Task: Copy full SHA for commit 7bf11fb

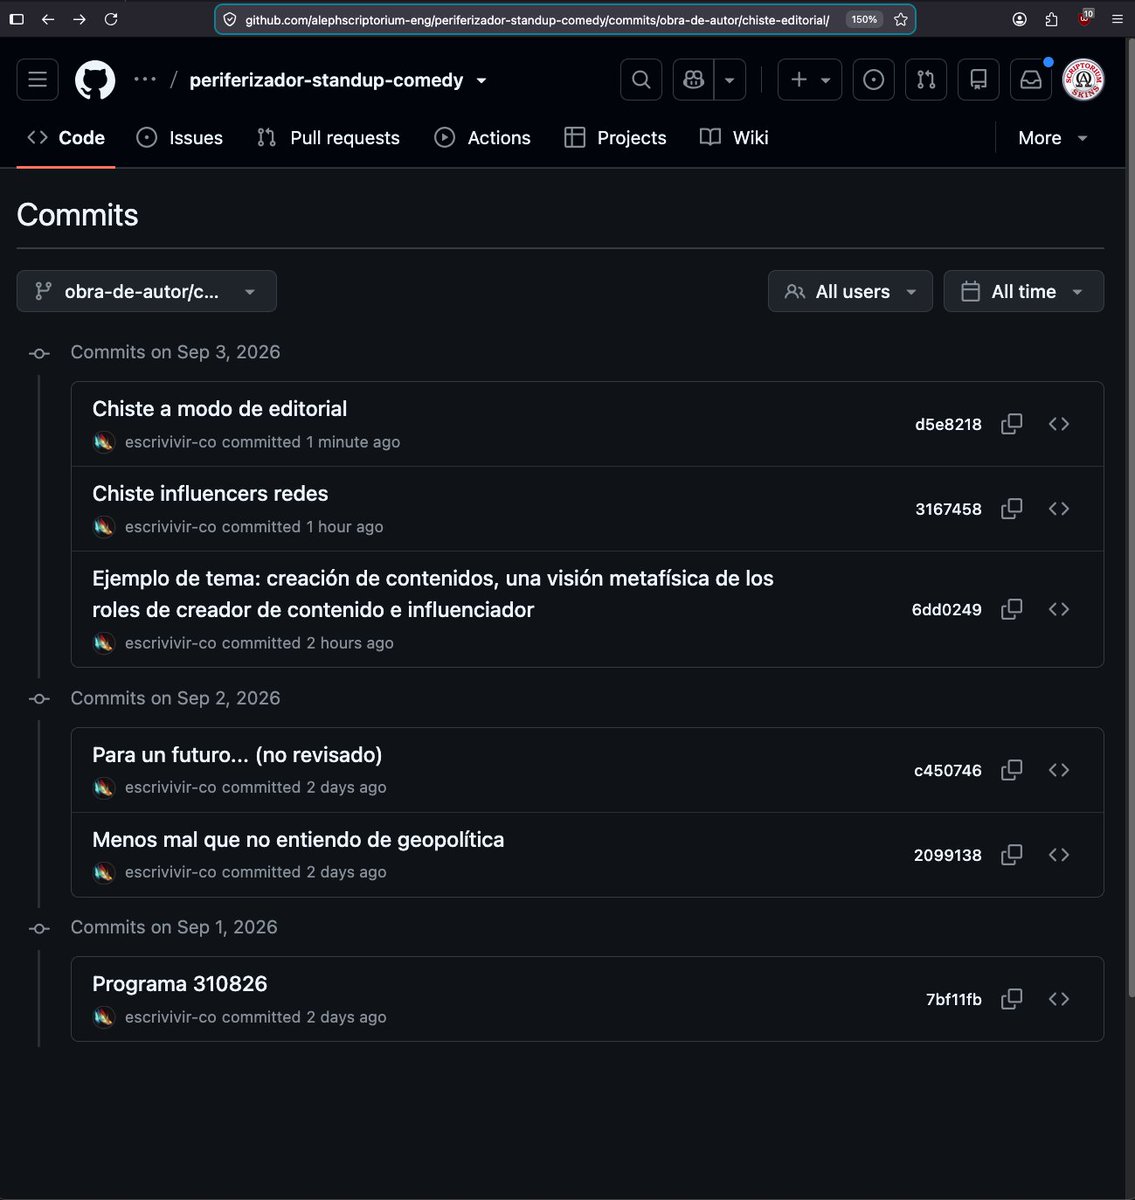Action: (x=1012, y=999)
